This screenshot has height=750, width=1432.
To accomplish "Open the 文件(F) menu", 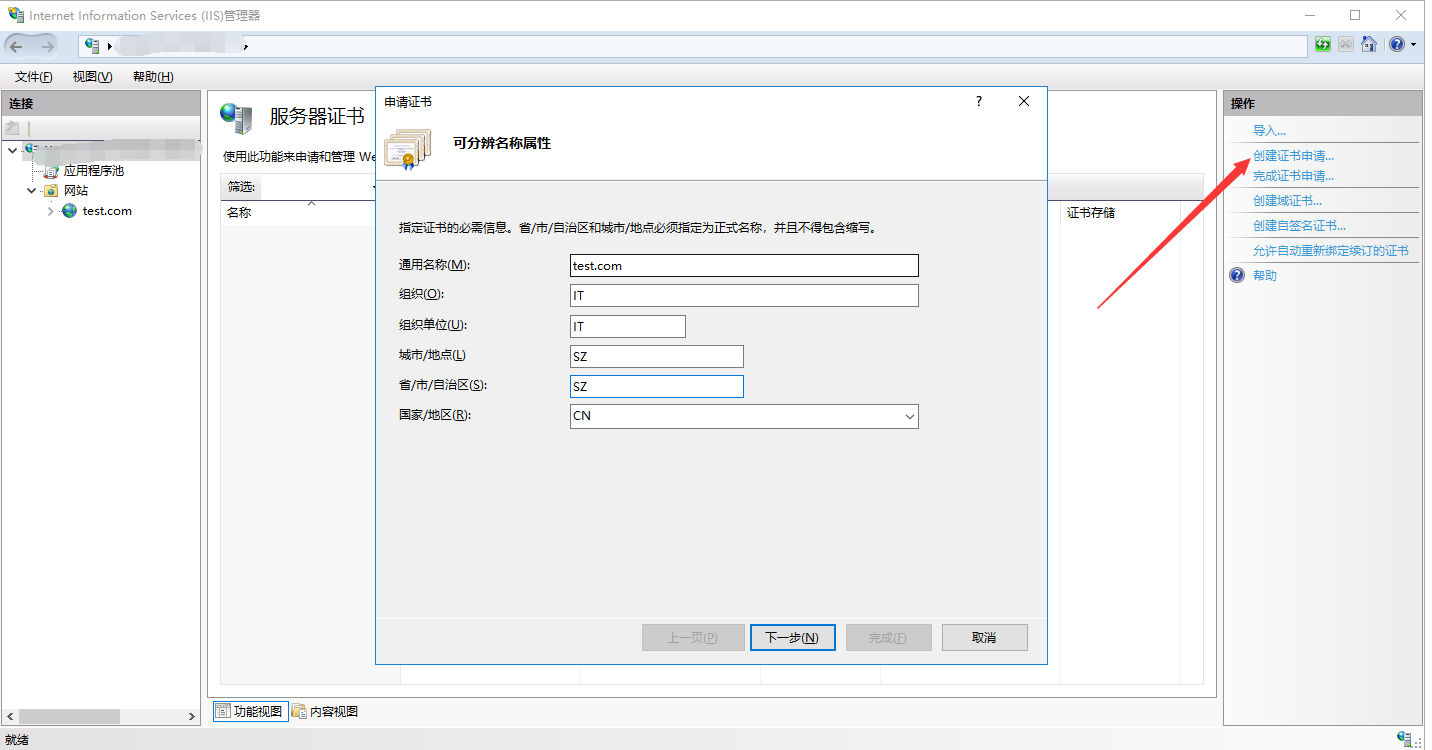I will [x=33, y=77].
